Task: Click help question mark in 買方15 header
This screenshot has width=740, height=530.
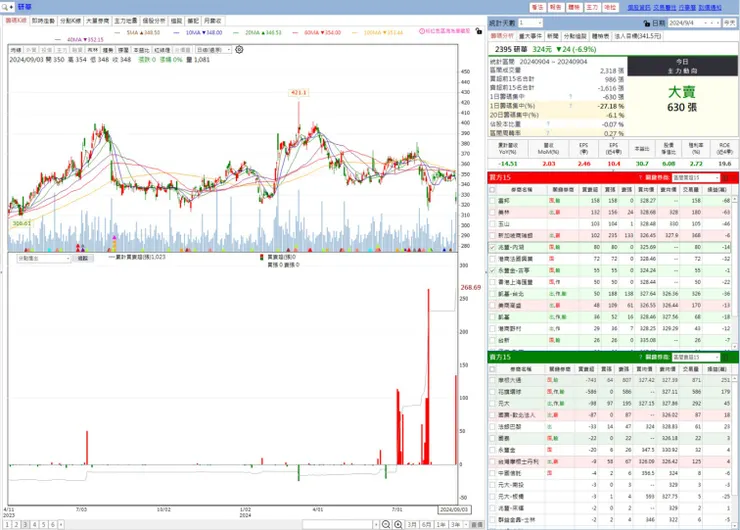Action: [640, 177]
